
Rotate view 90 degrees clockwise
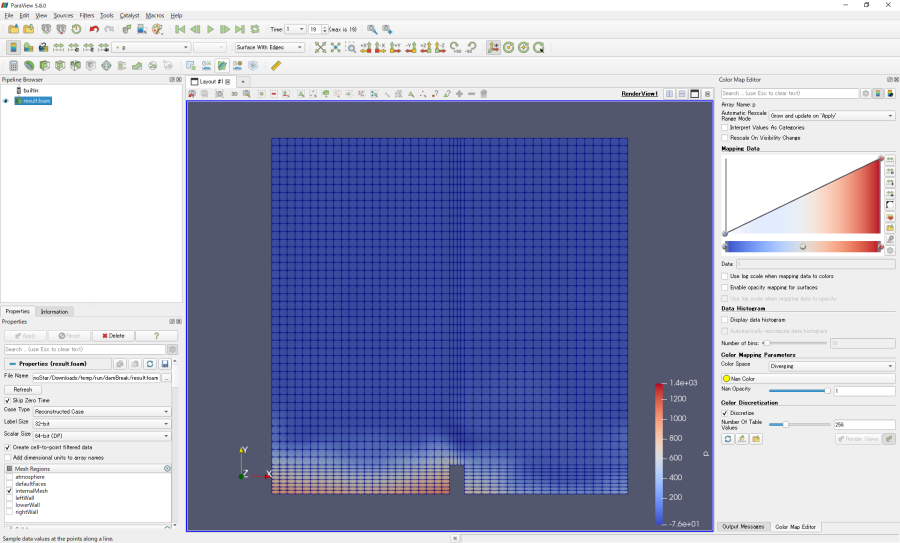(x=455, y=48)
